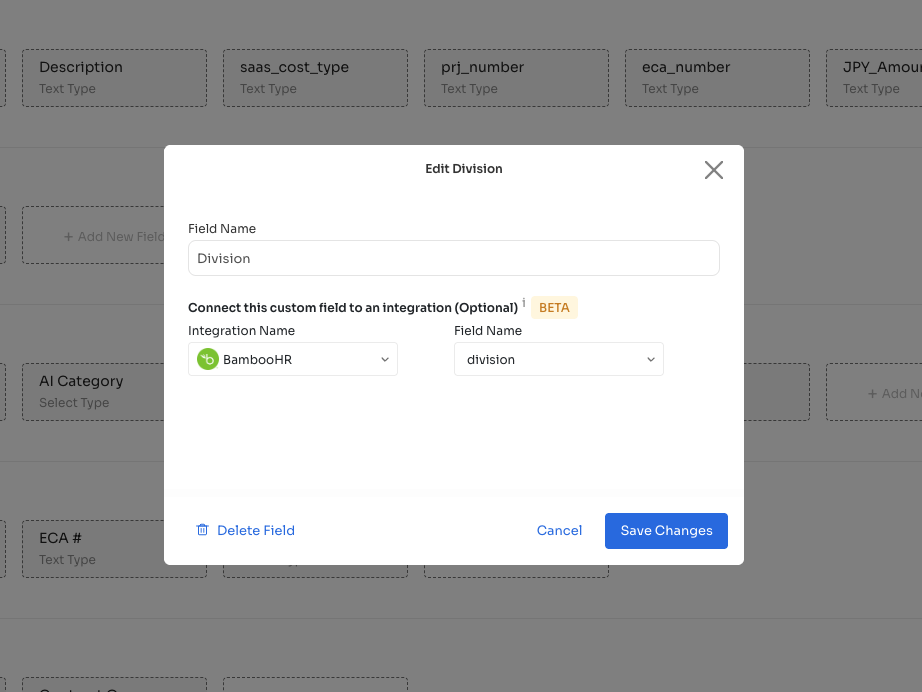Click the Division field name input
The height and width of the screenshot is (692, 922).
(x=453, y=258)
